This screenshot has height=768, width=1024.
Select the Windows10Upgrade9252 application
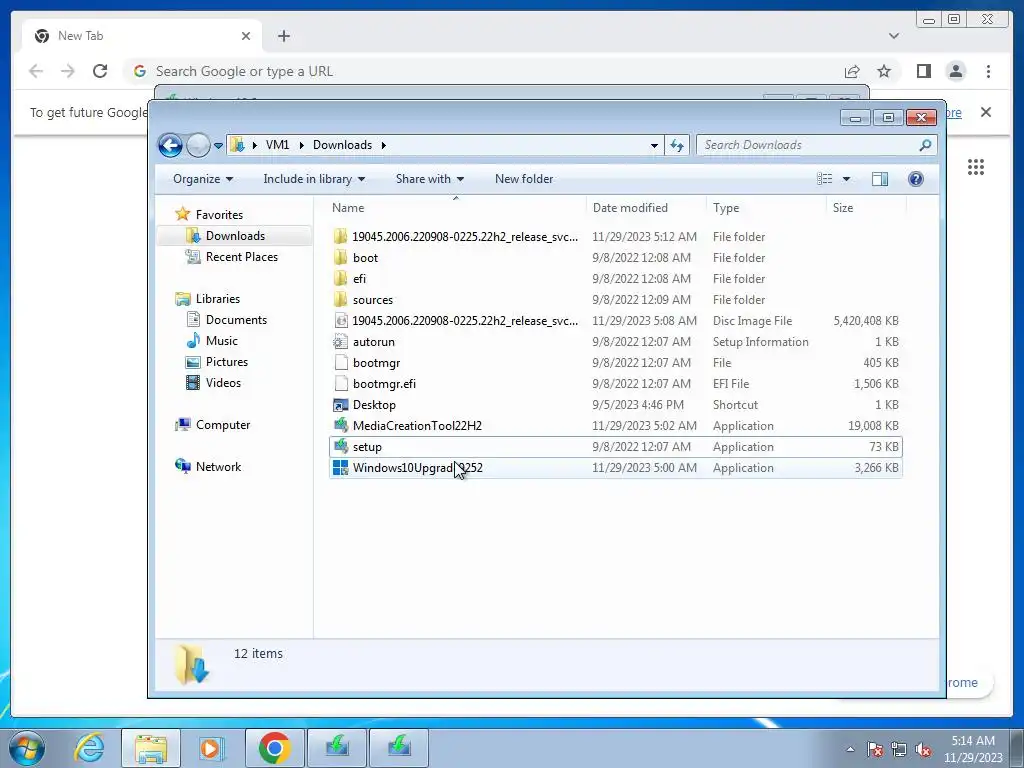tap(616, 468)
